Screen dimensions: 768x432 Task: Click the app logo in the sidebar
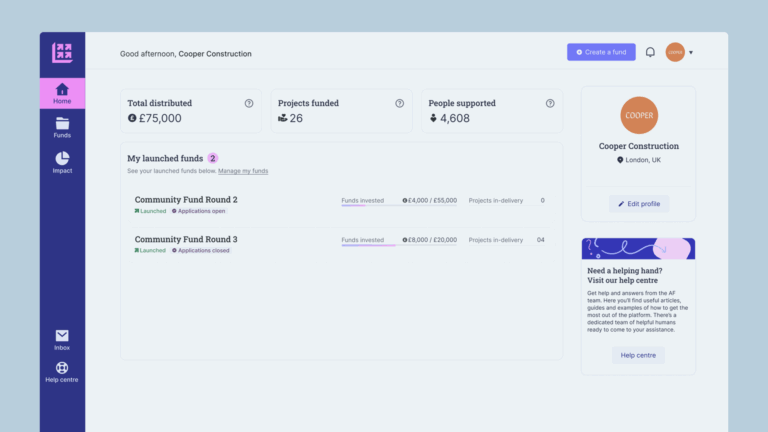pyautogui.click(x=62, y=53)
